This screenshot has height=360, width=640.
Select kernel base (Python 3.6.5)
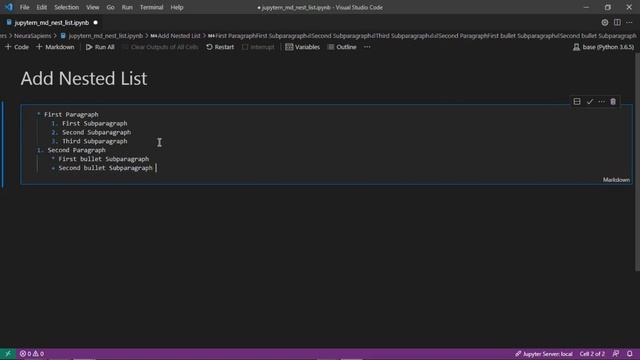click(604, 47)
